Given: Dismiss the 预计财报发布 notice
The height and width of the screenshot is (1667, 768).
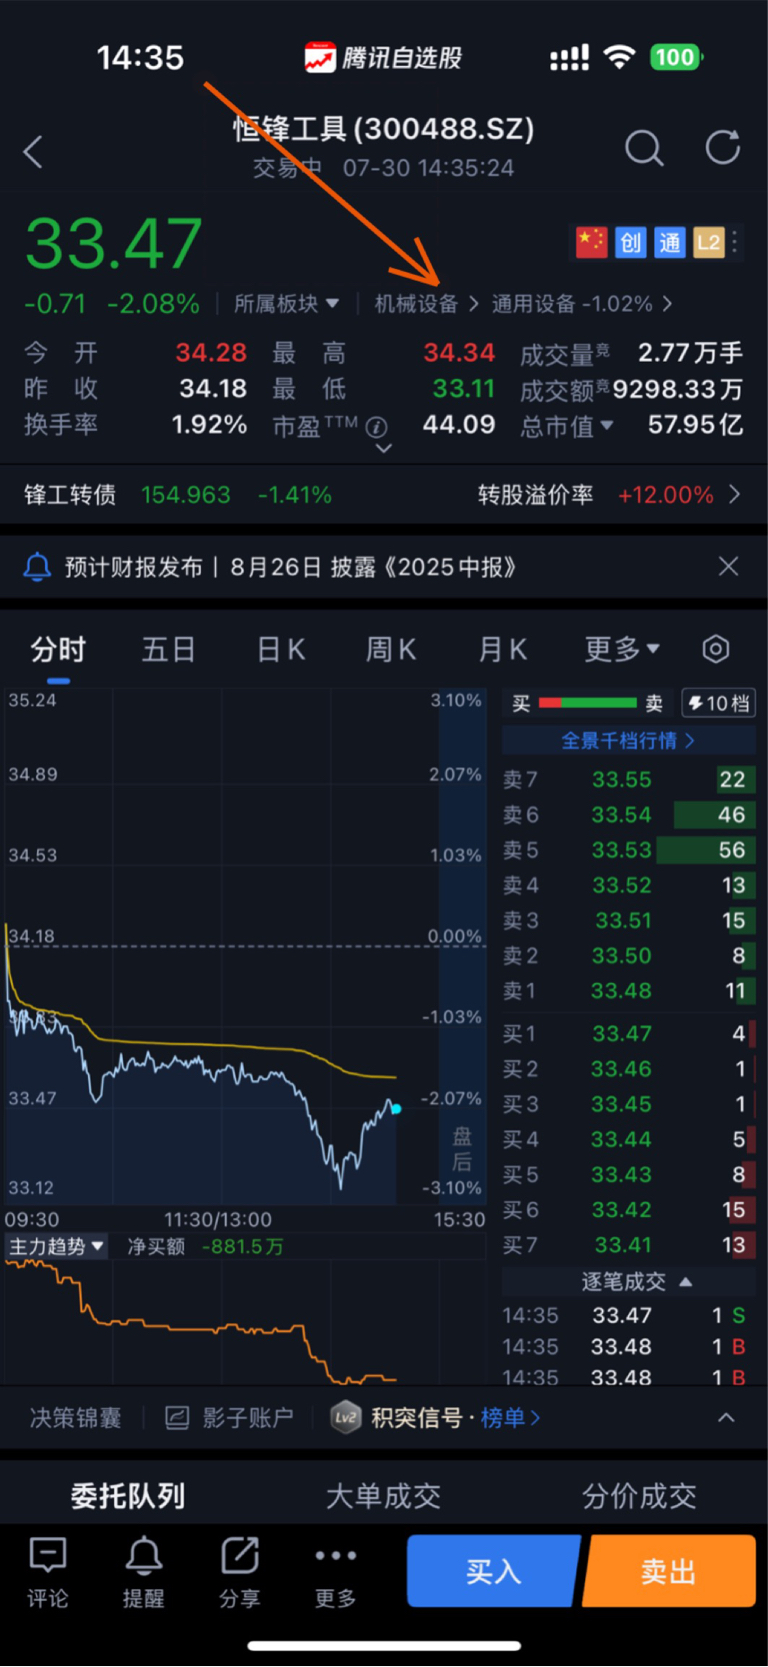Looking at the screenshot, I should [729, 566].
